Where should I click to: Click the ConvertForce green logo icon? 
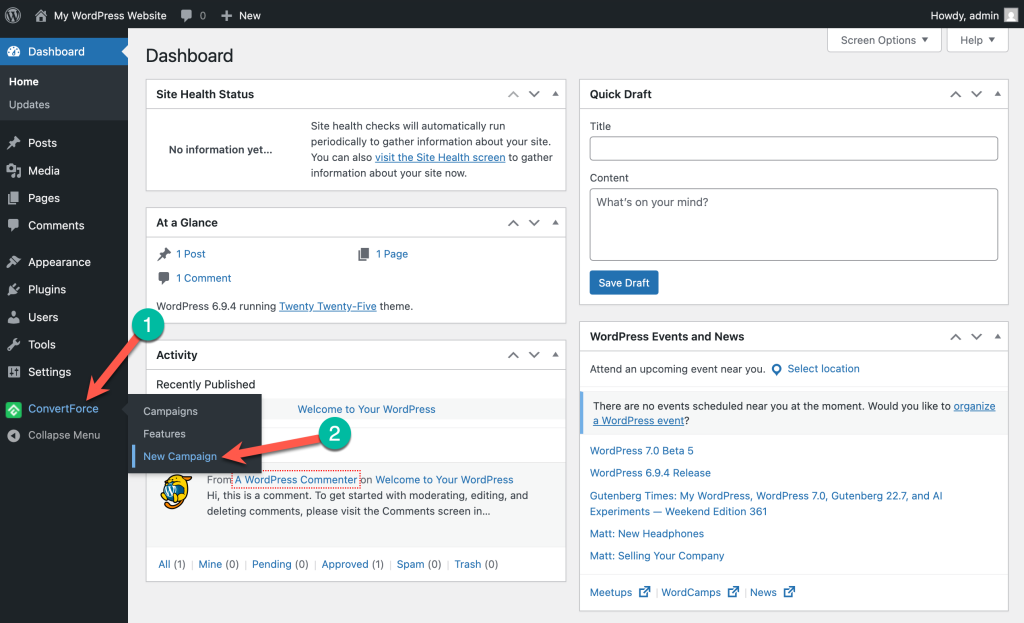14,409
